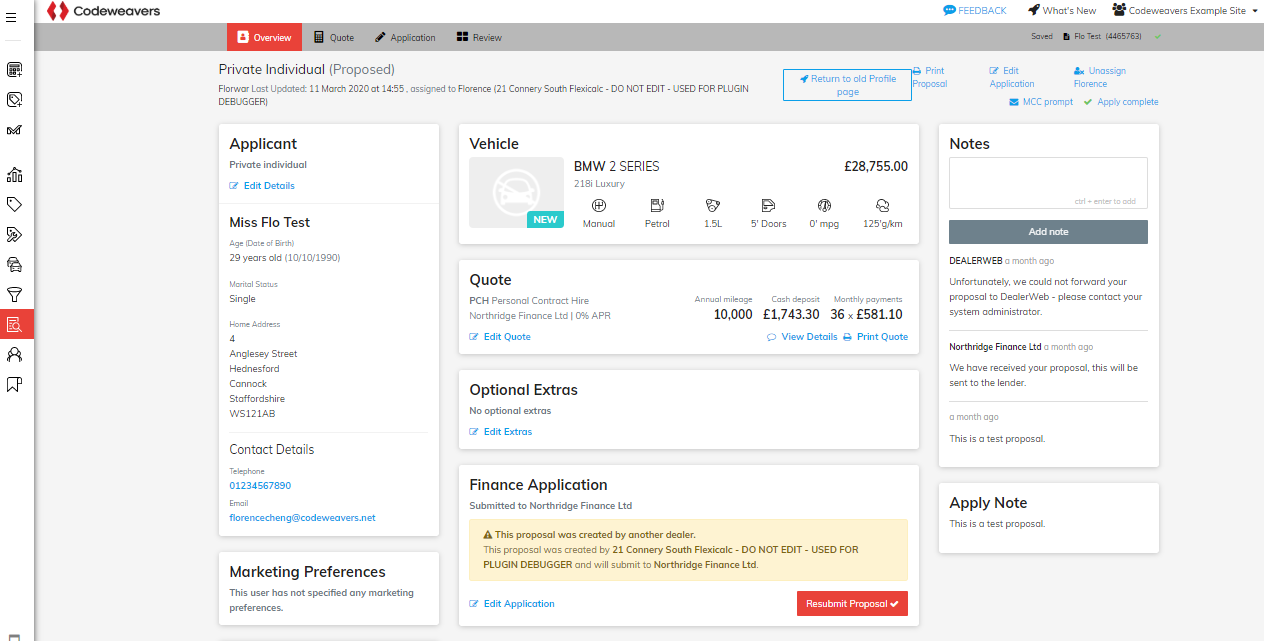The height and width of the screenshot is (641, 1264).
Task: Click the highlighted proposal search sidebar icon
Action: pyautogui.click(x=16, y=324)
